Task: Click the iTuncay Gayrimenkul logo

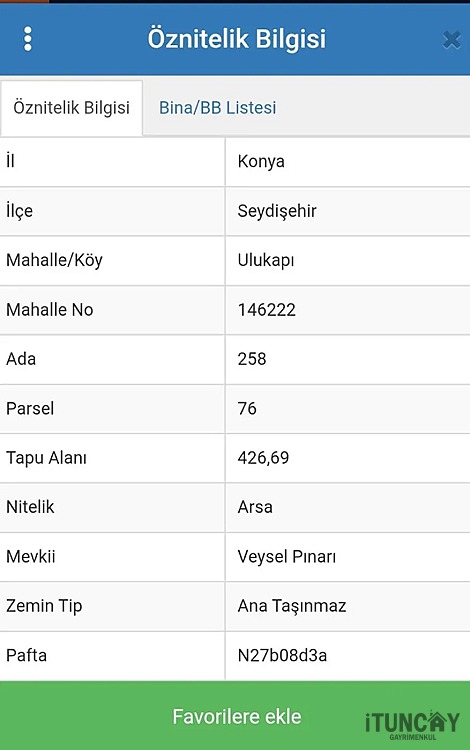Action: click(413, 725)
